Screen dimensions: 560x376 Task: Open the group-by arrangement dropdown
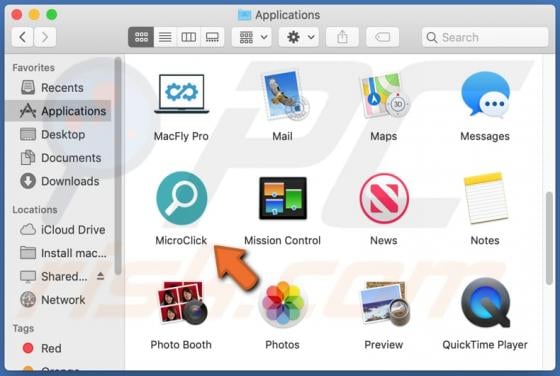point(252,37)
